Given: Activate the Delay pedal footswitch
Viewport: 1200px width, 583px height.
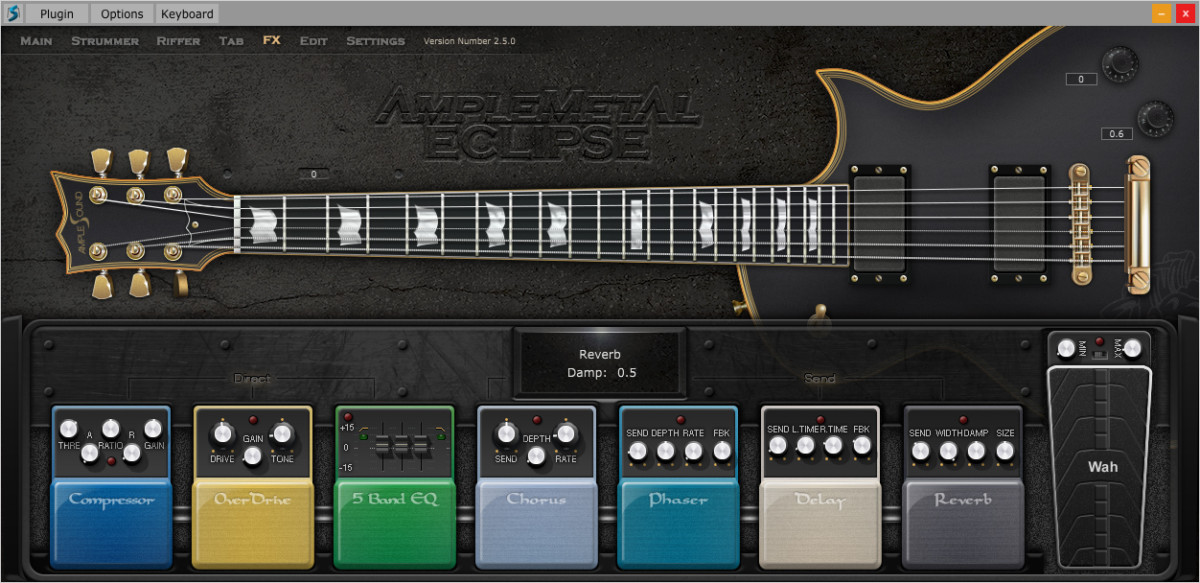Looking at the screenshot, I should (820, 520).
